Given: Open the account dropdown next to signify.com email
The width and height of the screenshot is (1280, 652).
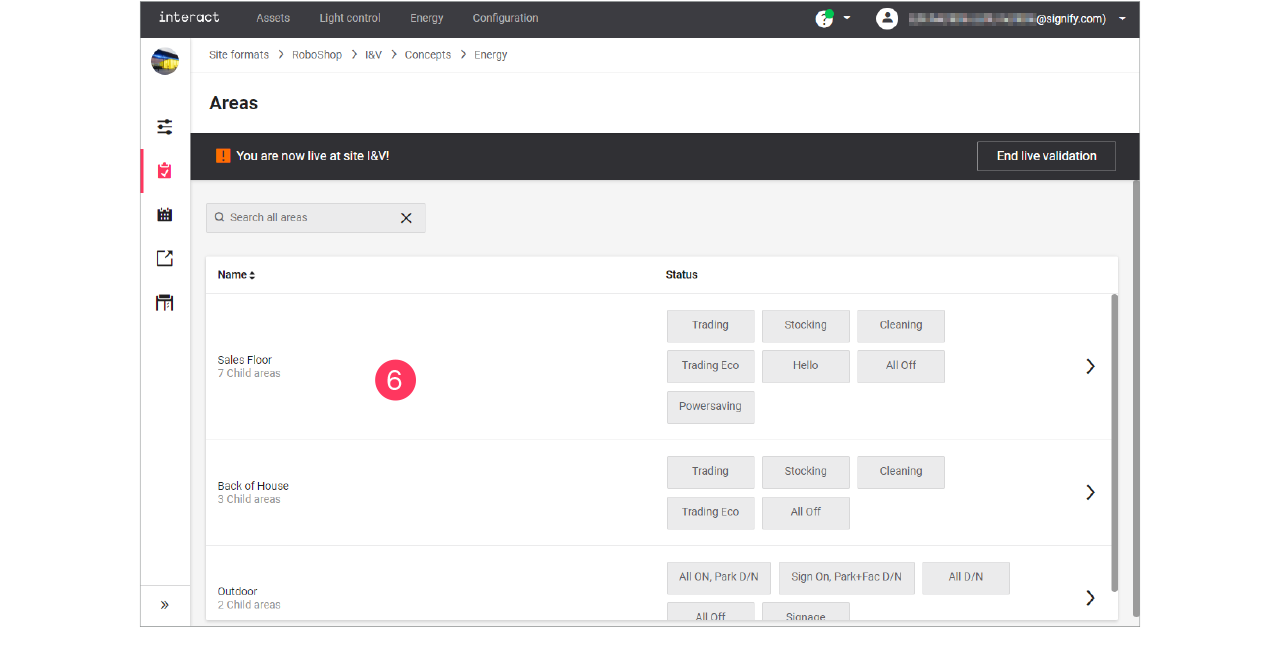Looking at the screenshot, I should [1122, 18].
